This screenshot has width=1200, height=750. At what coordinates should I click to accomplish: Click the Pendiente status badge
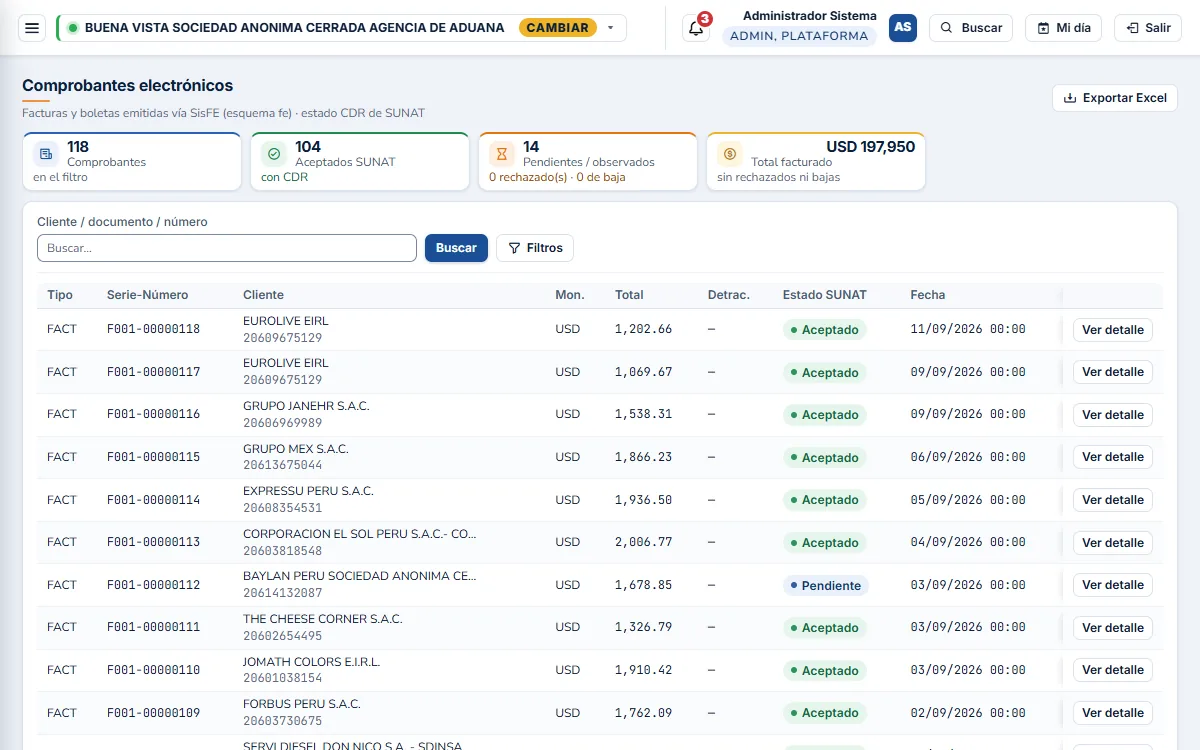(826, 585)
